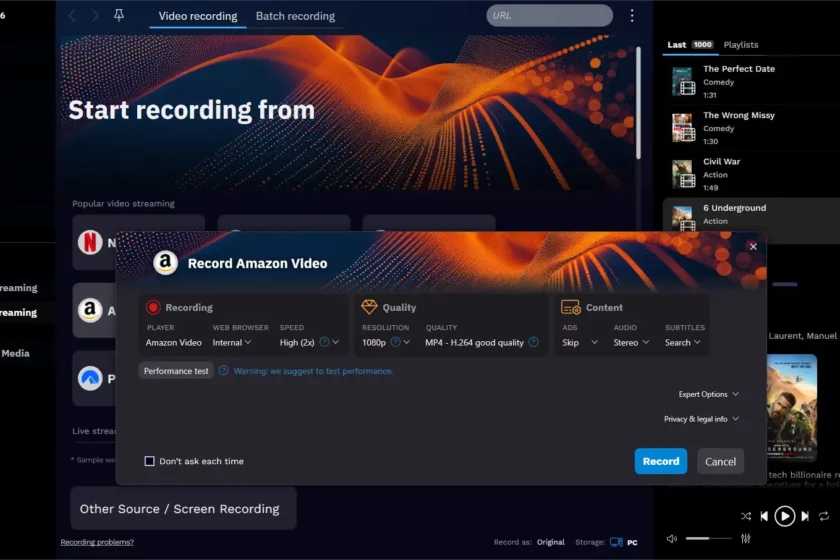Open help icon next to MP4 quality
Screen dimensions: 840x560
point(534,342)
